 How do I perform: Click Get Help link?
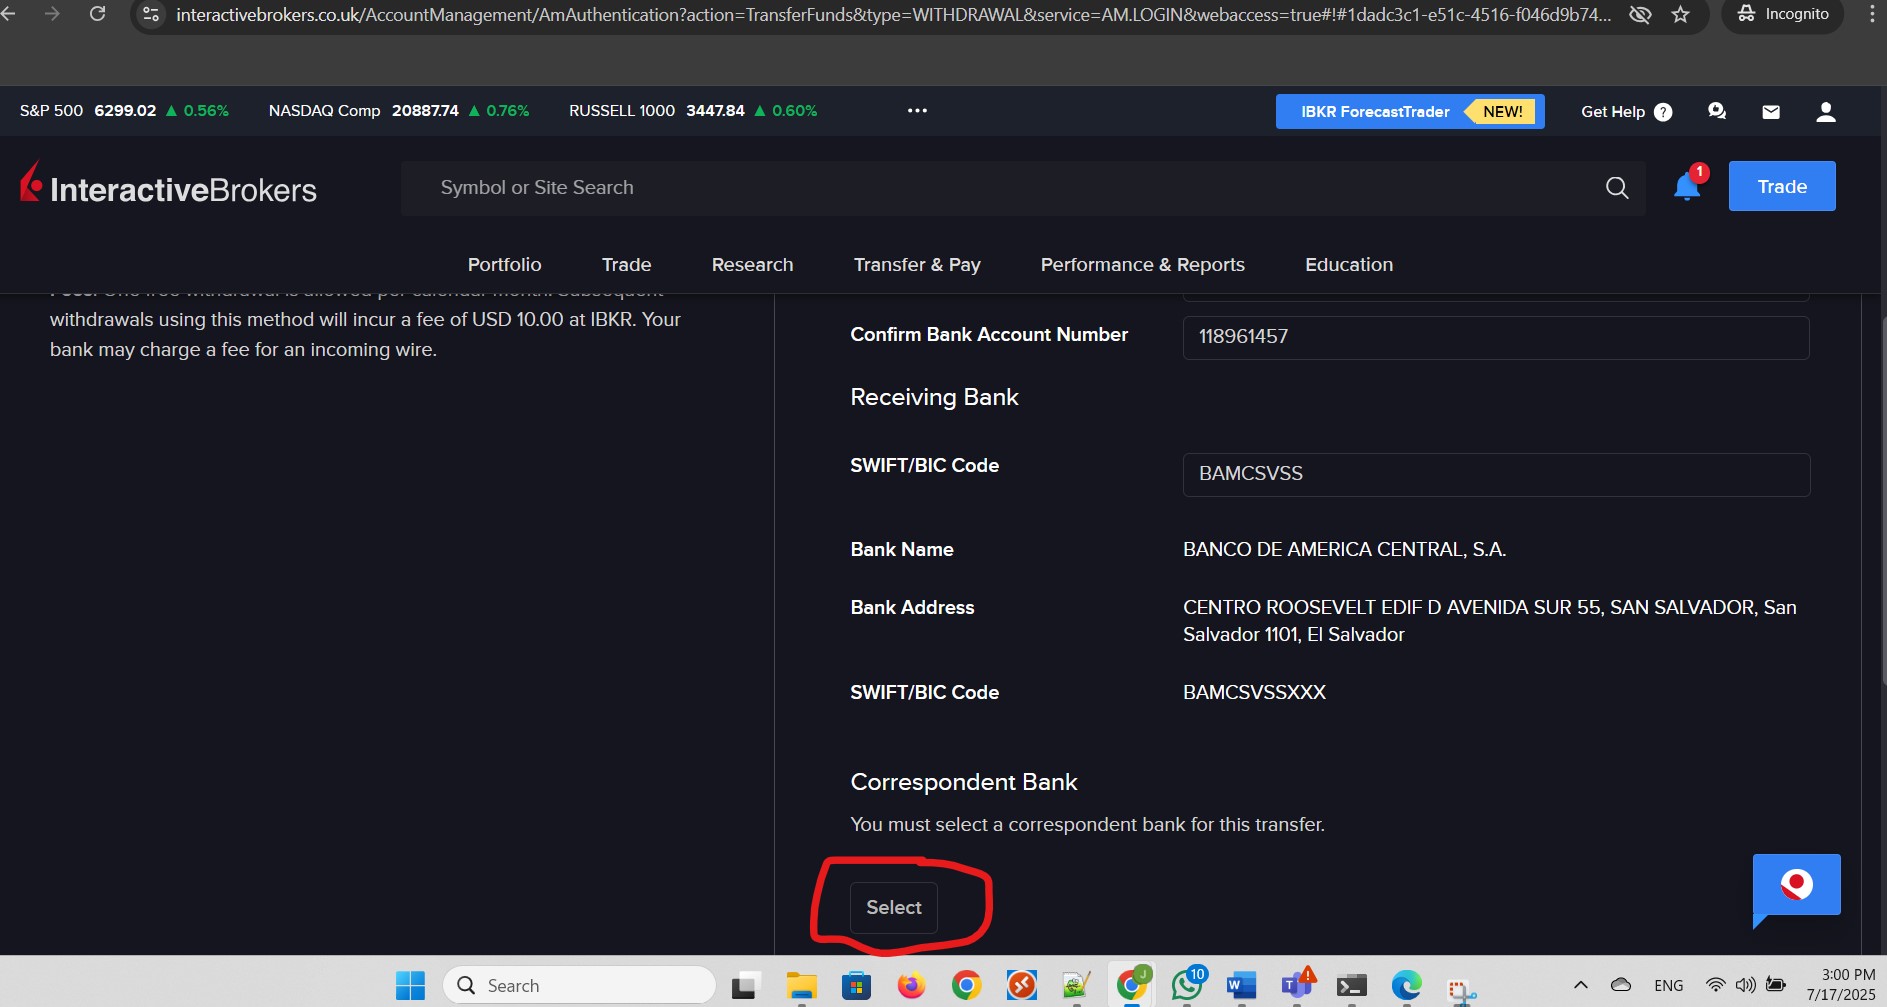[1625, 112]
